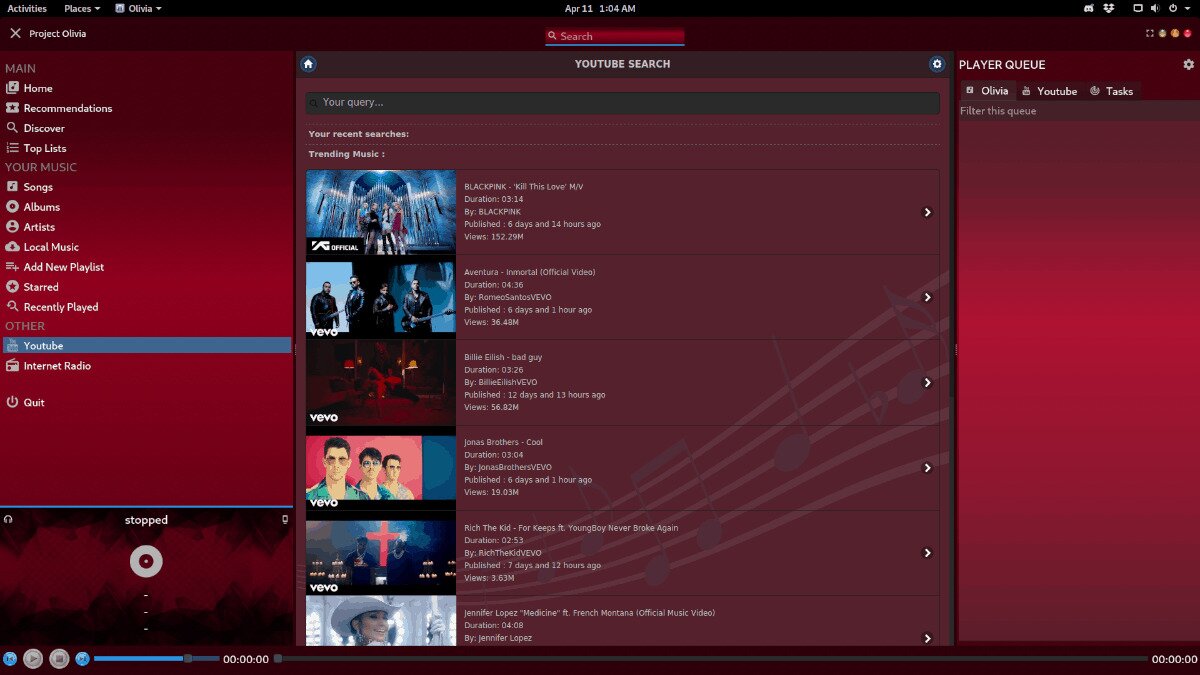The height and width of the screenshot is (675, 1200).
Task: Click Add New Playlist
Action: click(x=146, y=267)
